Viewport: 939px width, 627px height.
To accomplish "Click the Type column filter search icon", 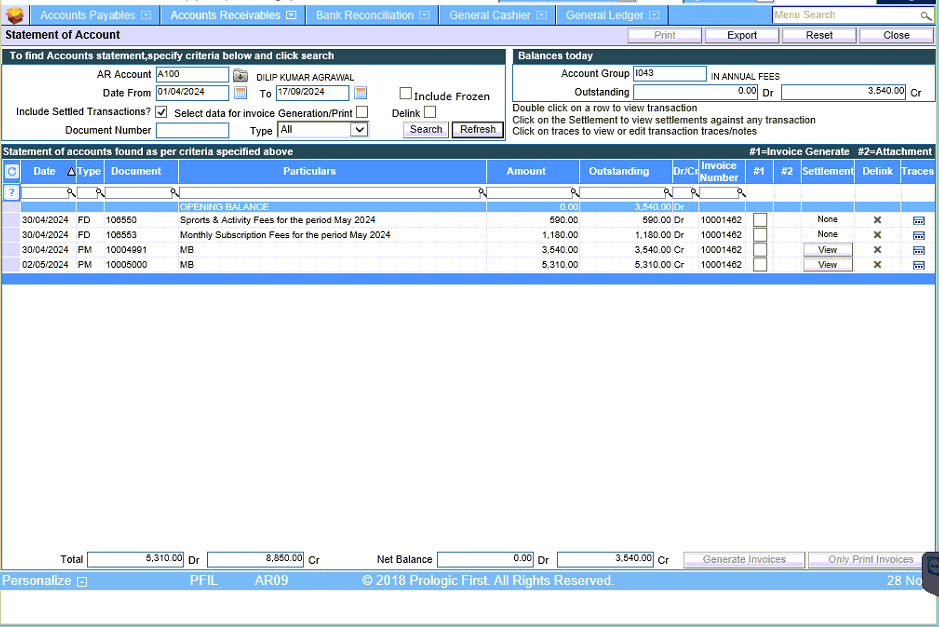I will click(100, 193).
